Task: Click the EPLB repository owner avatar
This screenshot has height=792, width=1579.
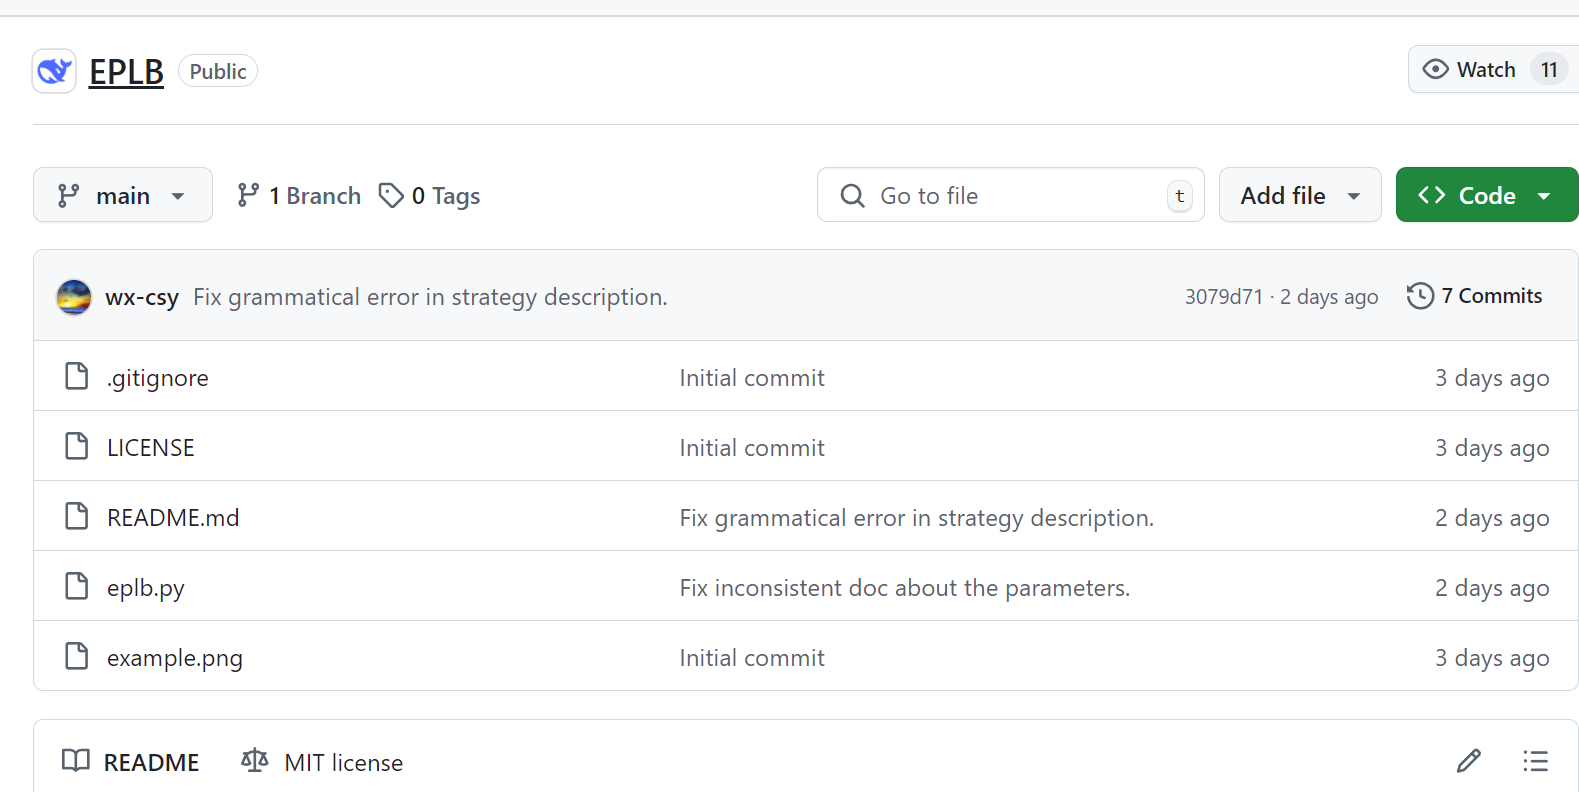Action: click(54, 71)
